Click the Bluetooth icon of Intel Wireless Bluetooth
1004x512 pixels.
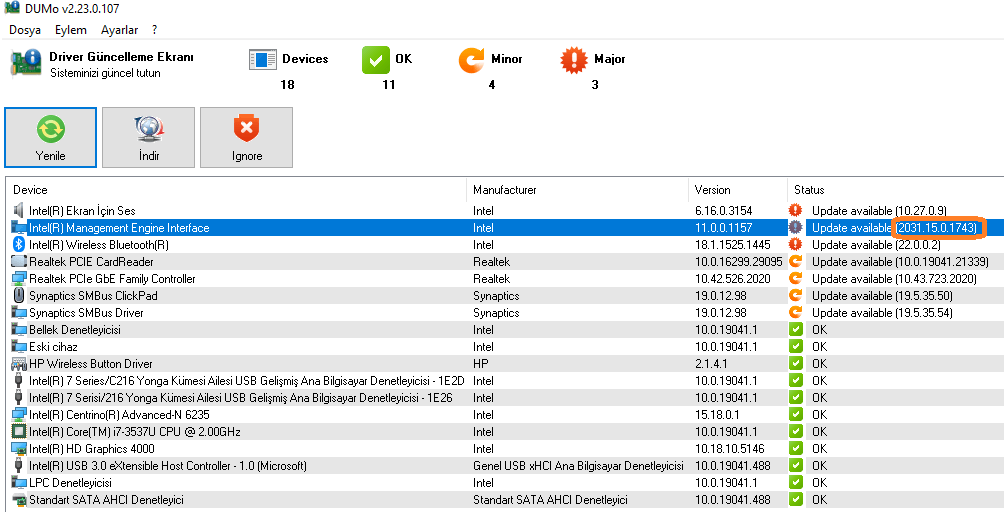[x=19, y=244]
